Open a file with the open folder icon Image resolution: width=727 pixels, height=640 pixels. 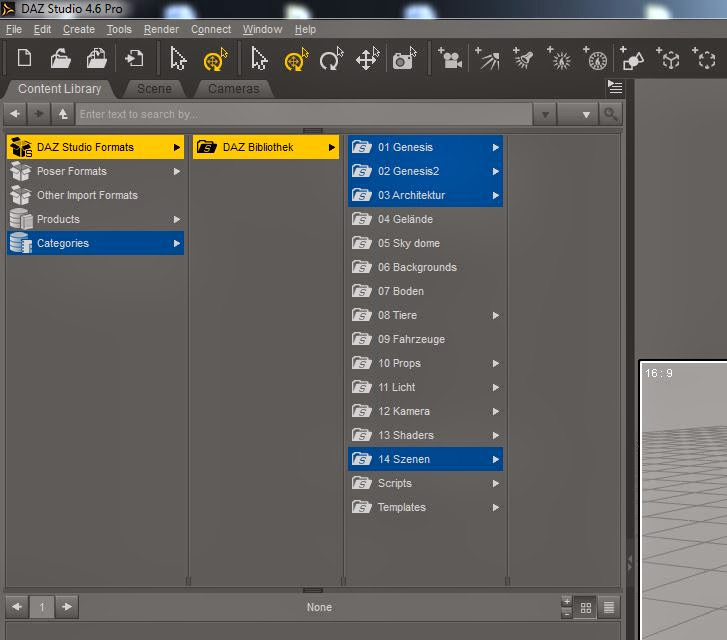click(x=60, y=59)
